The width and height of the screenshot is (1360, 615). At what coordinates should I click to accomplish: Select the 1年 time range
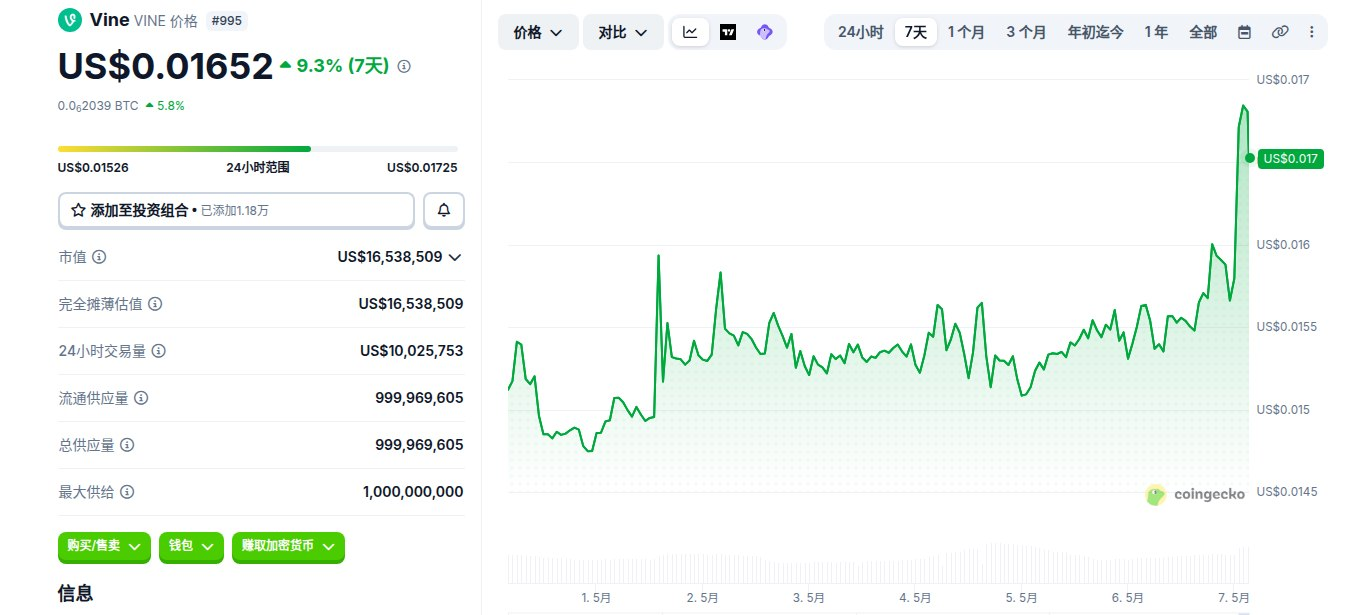click(x=1156, y=32)
